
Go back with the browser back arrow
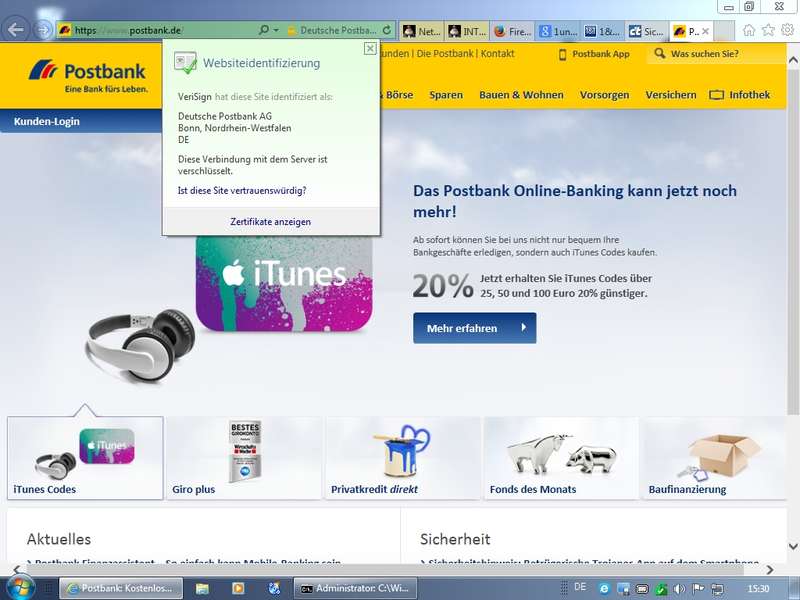16,30
